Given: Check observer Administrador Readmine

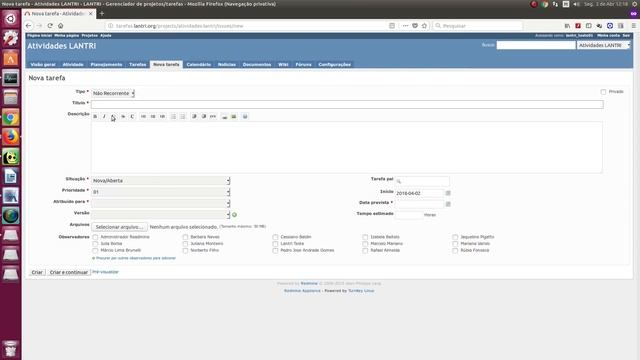Looking at the screenshot, I should pyautogui.click(x=95, y=237).
